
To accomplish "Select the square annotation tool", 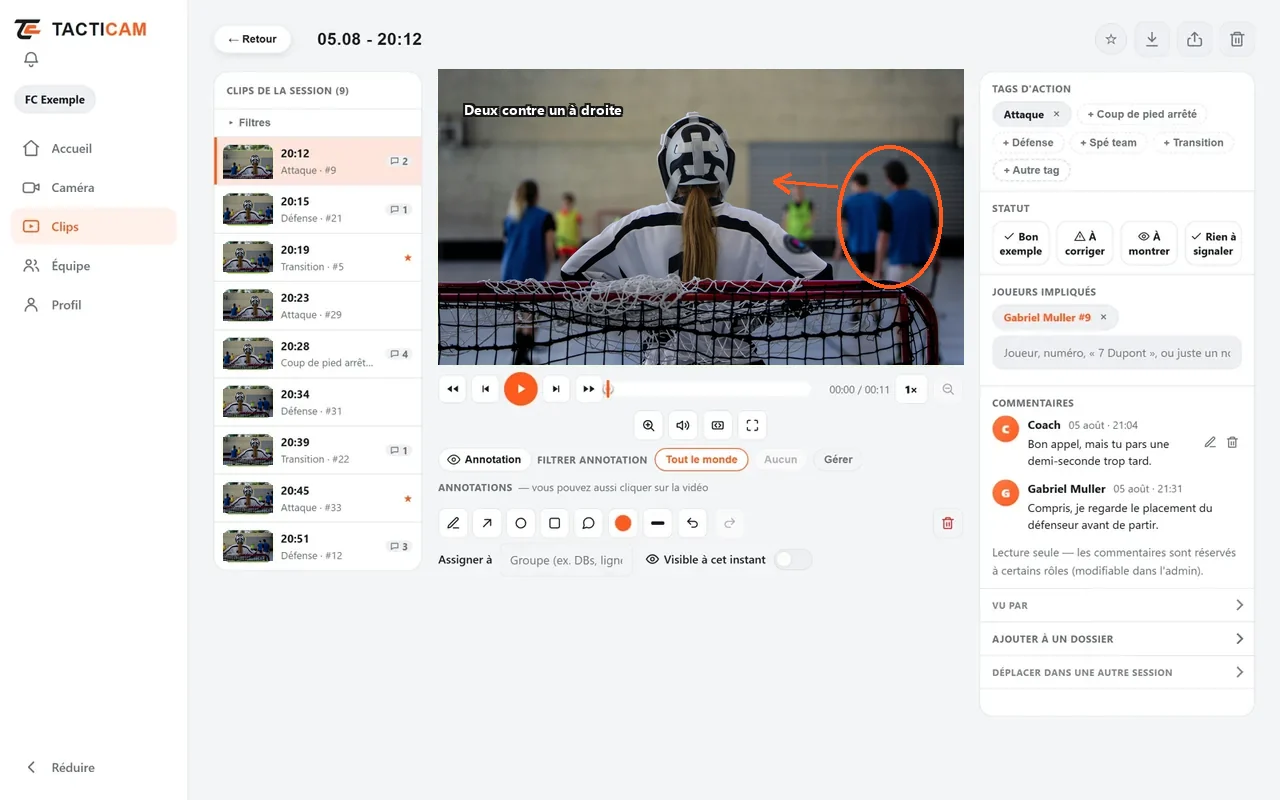I will point(555,523).
